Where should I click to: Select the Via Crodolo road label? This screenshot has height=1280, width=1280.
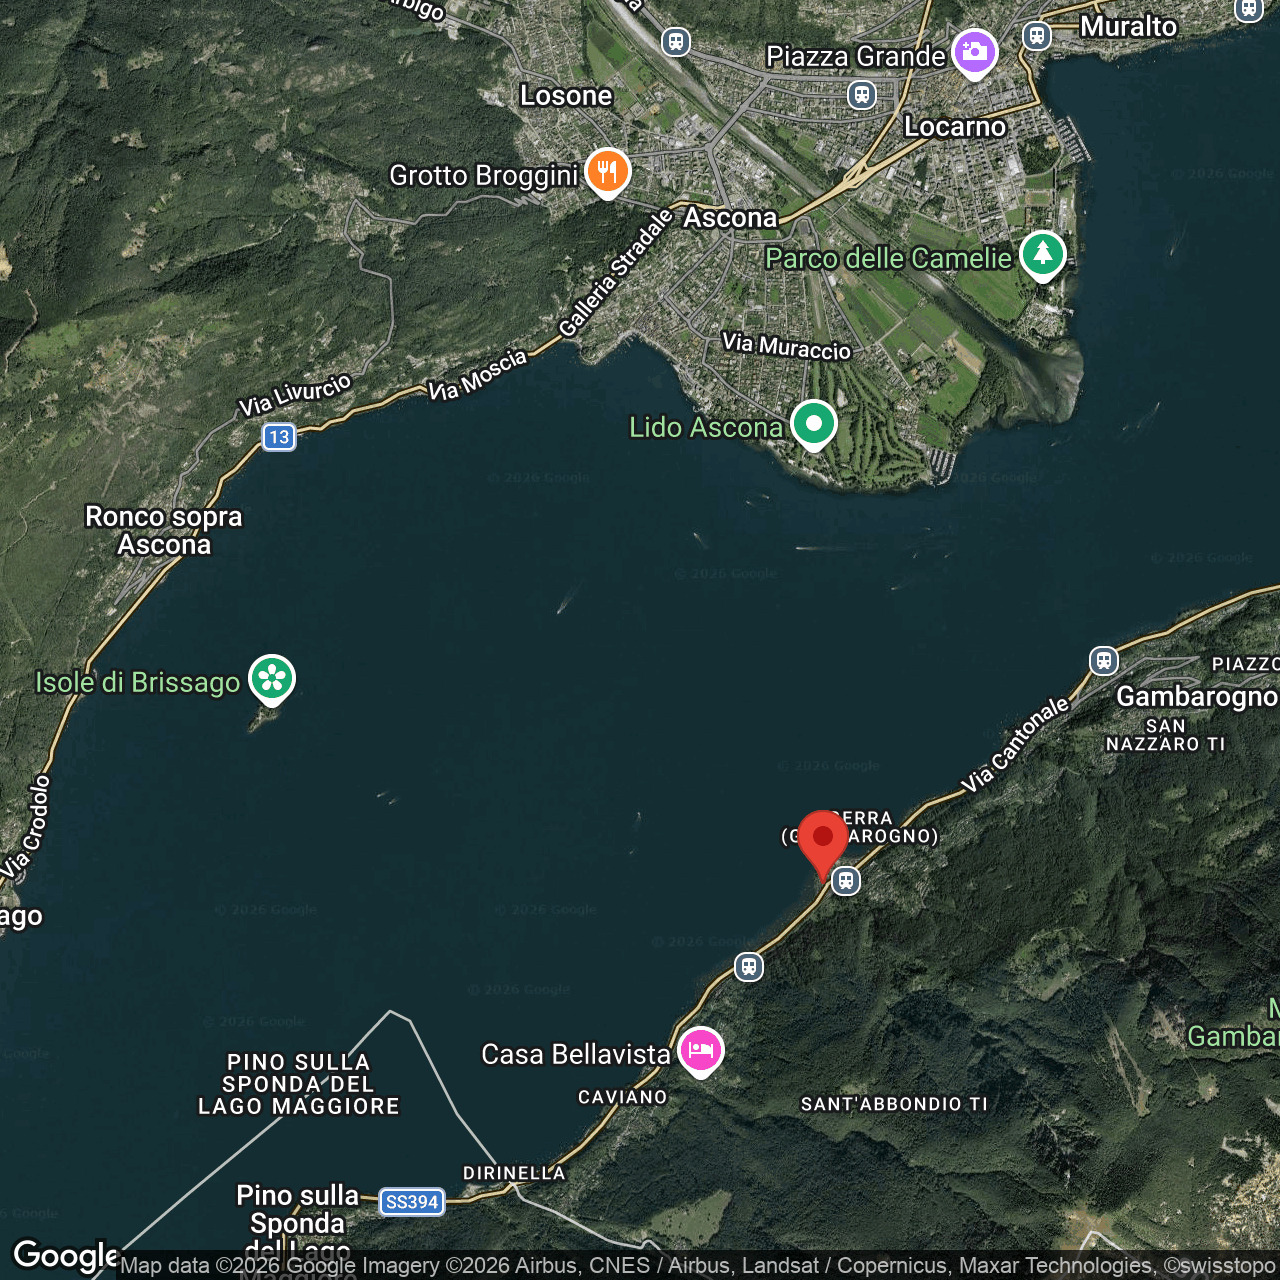(26, 827)
